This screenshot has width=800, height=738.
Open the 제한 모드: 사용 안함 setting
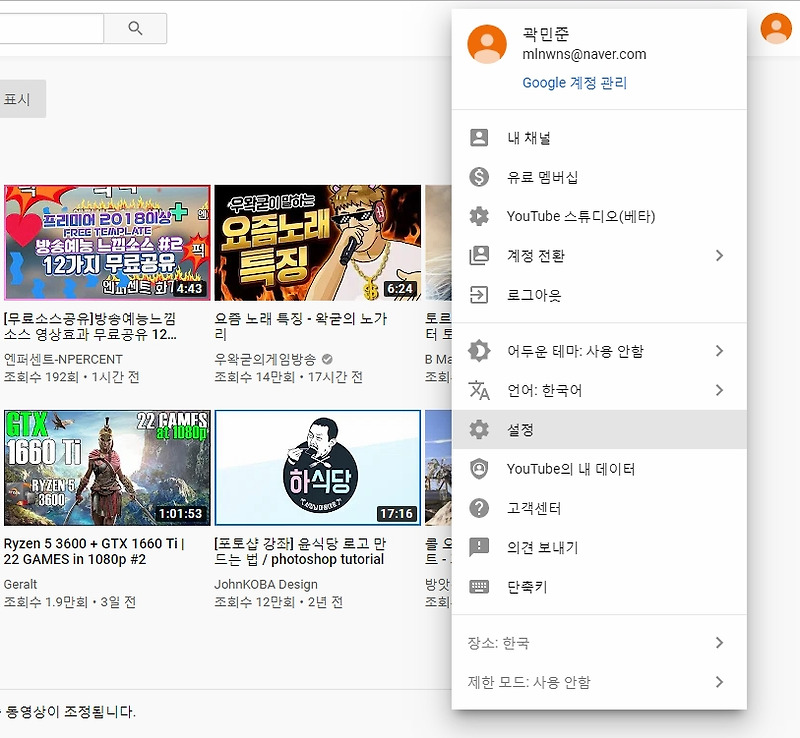click(x=599, y=682)
